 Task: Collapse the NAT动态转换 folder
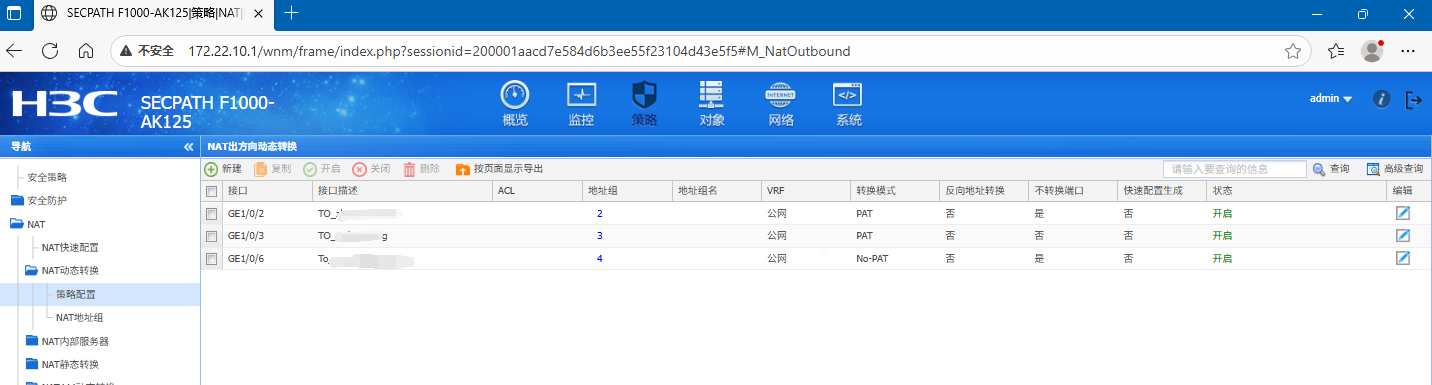(31, 270)
